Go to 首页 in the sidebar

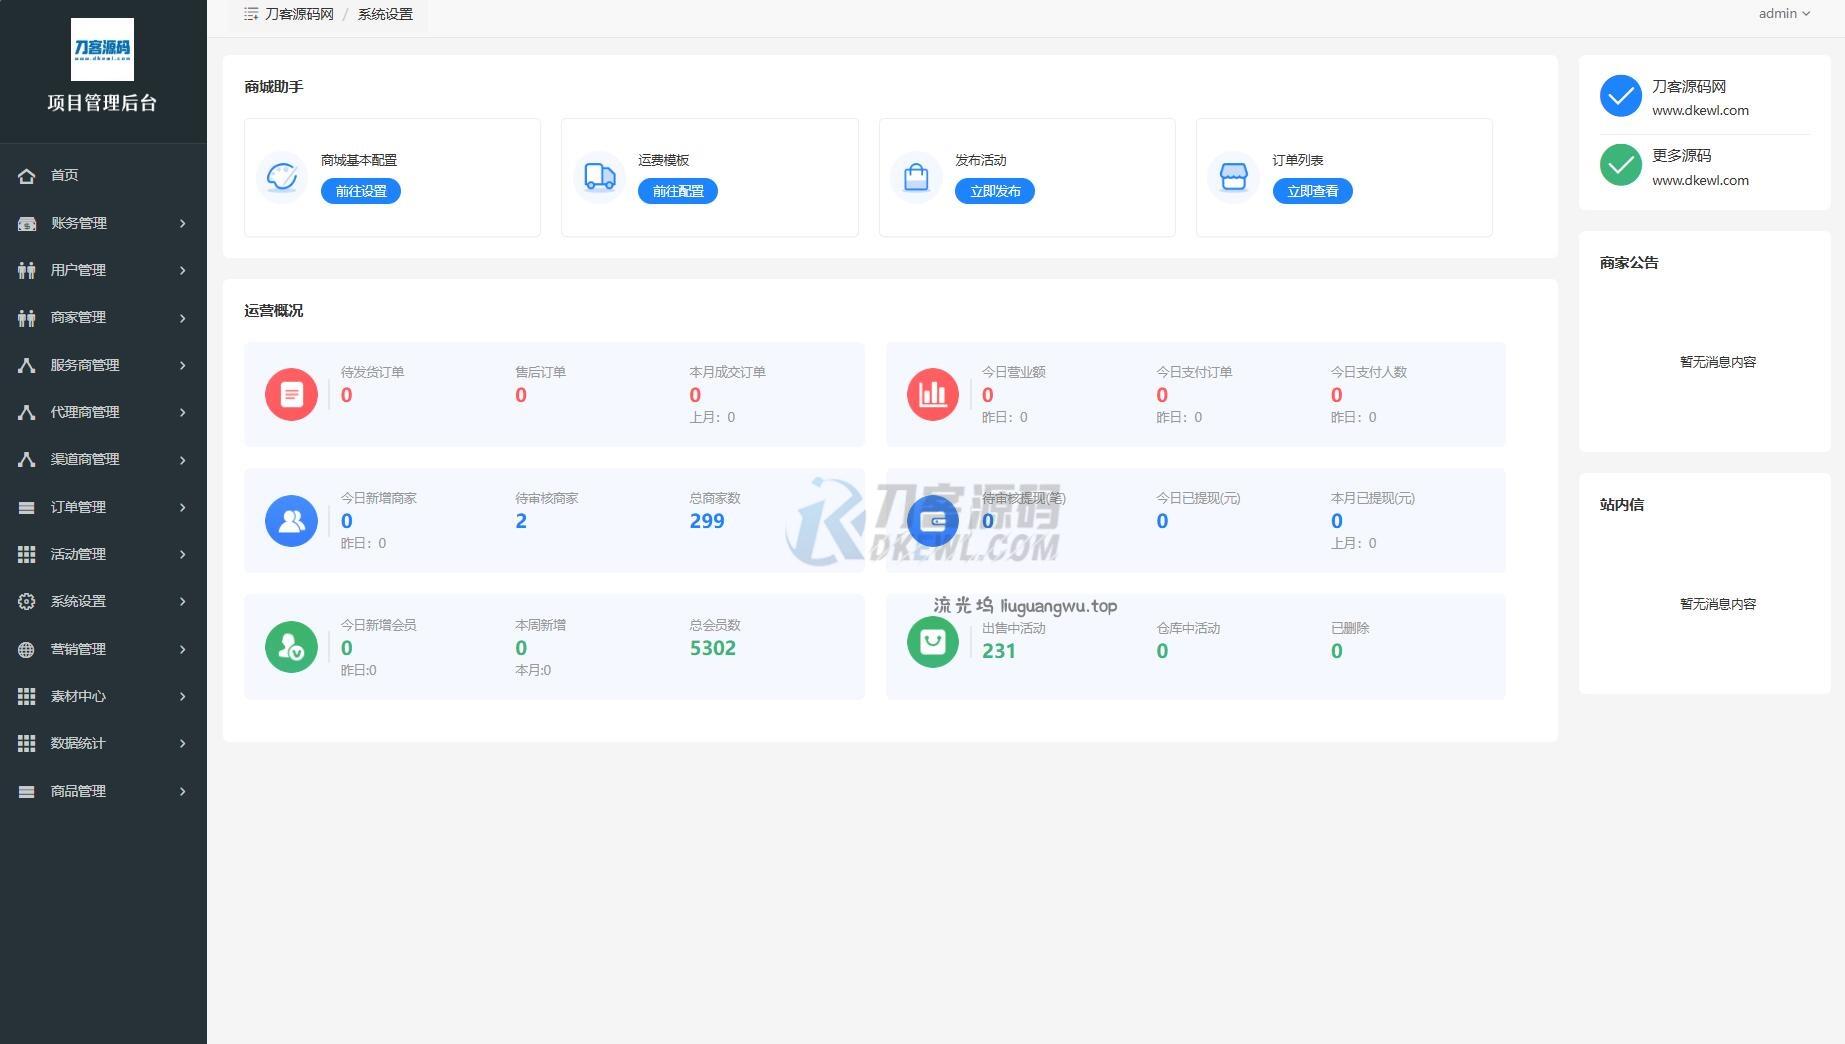[65, 175]
